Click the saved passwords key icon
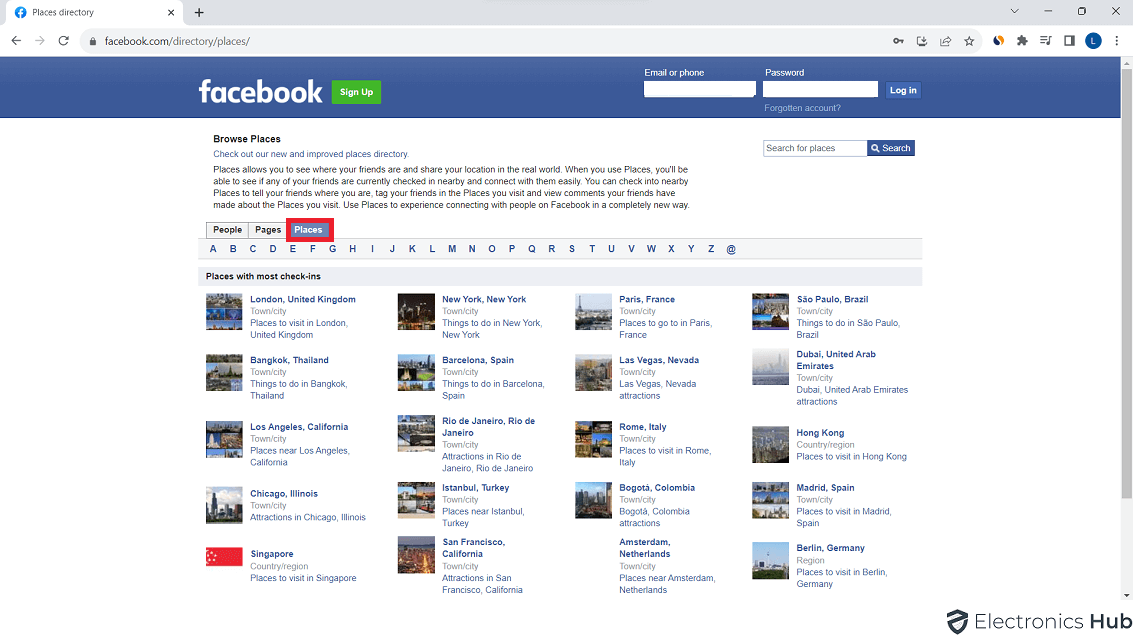The height and width of the screenshot is (636, 1133). tap(898, 41)
